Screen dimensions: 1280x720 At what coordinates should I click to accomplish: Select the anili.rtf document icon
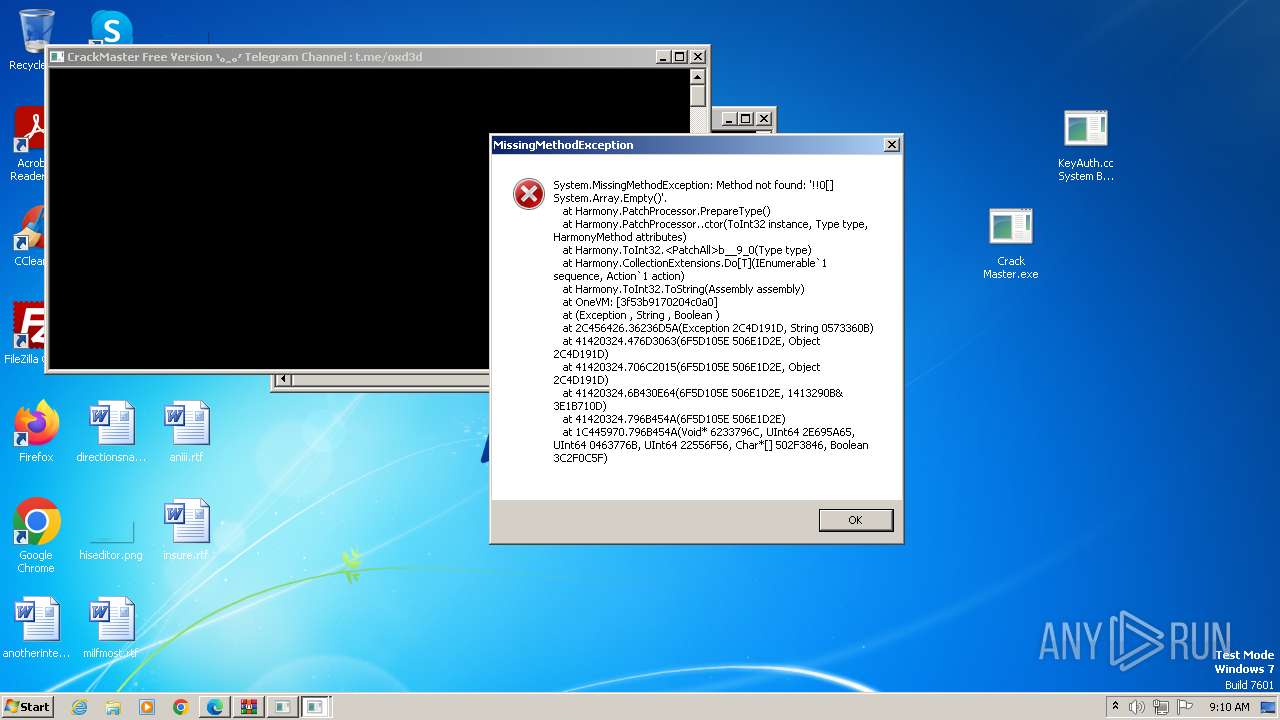(186, 431)
